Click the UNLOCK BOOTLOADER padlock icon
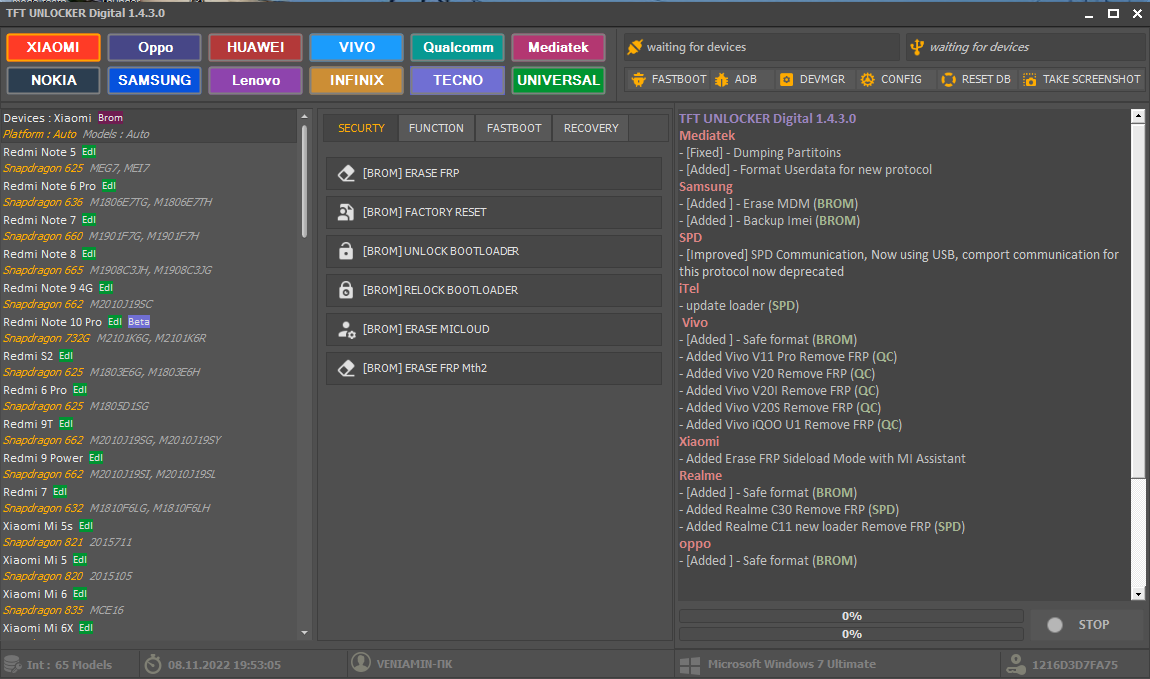The height and width of the screenshot is (679, 1150). point(346,251)
